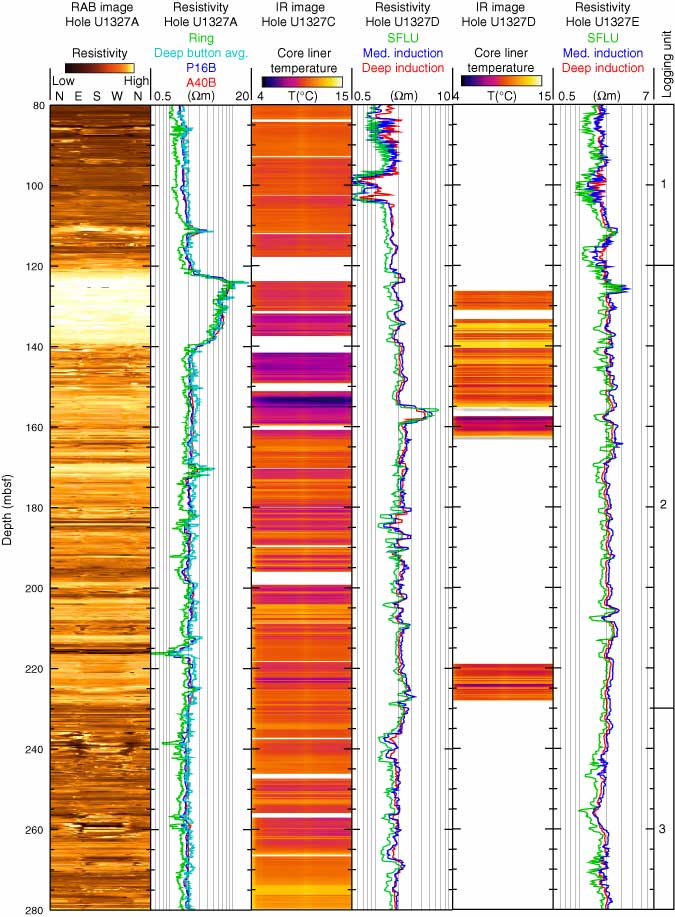Click Med. induction label for Hole U1327D
Image resolution: width=675 pixels, height=917 pixels.
[x=403, y=54]
